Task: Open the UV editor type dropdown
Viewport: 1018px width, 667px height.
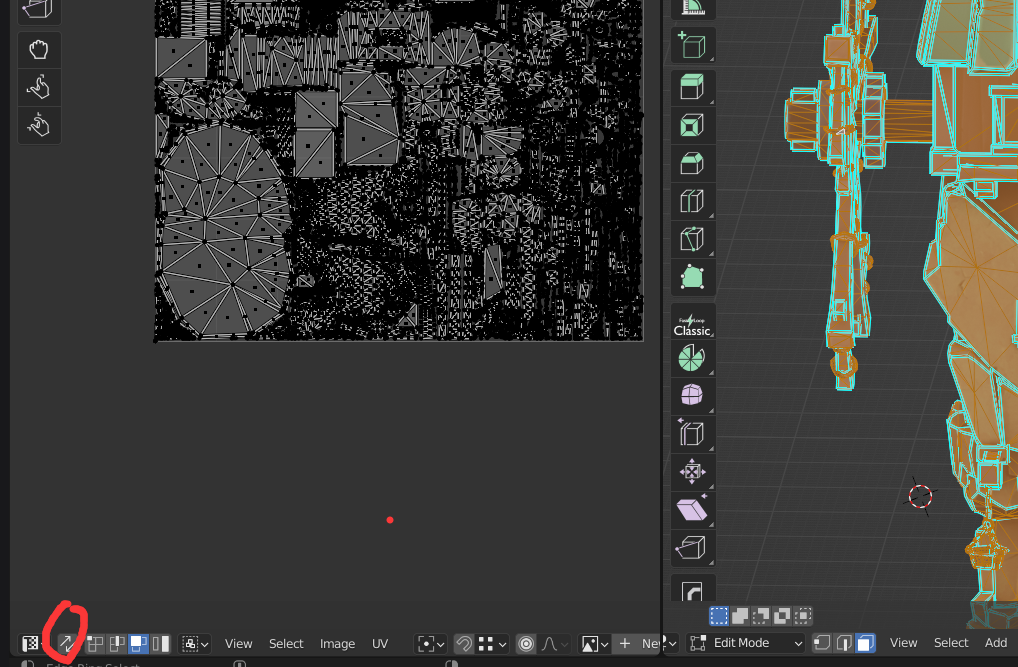Action: coord(32,644)
